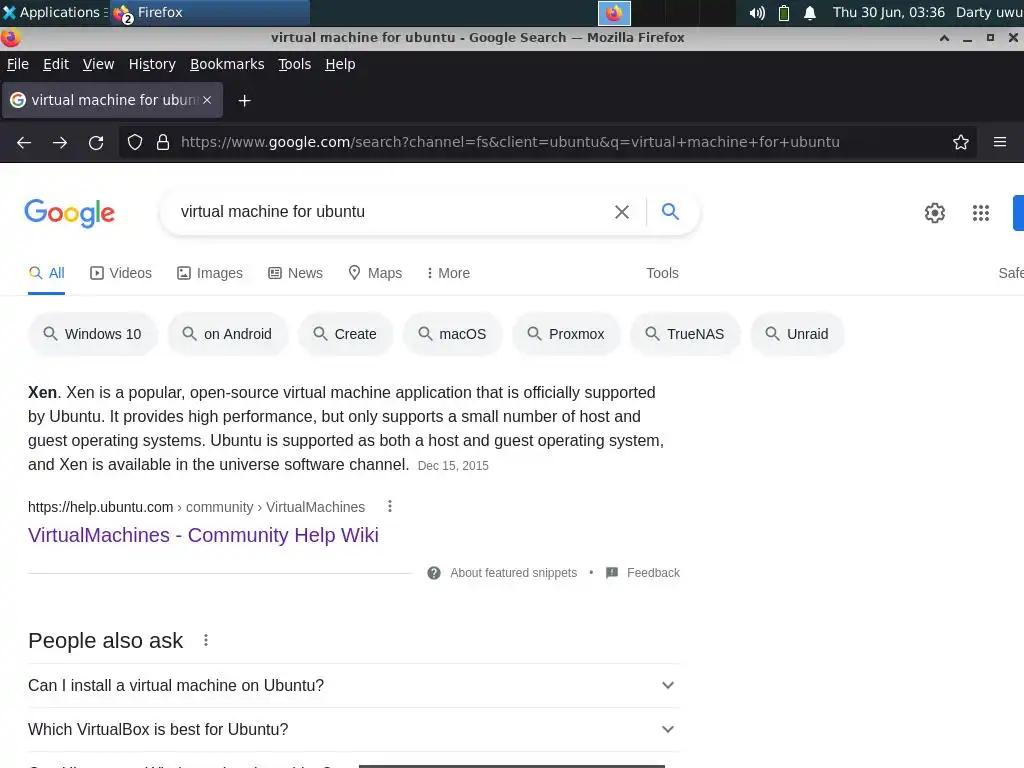The height and width of the screenshot is (768, 1024).
Task: Open the tracking protection shield icon
Action: pos(135,142)
